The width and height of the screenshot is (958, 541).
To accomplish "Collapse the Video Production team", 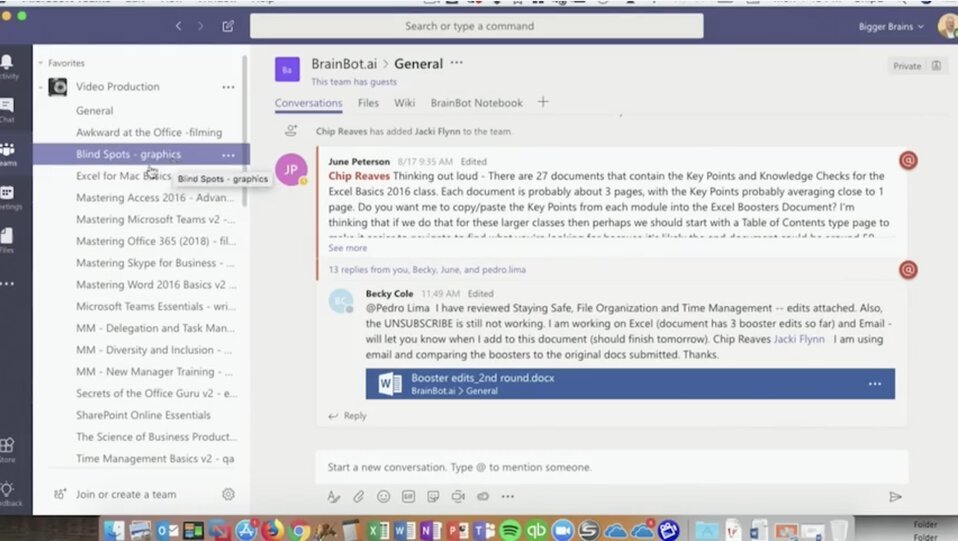I will (x=40, y=87).
